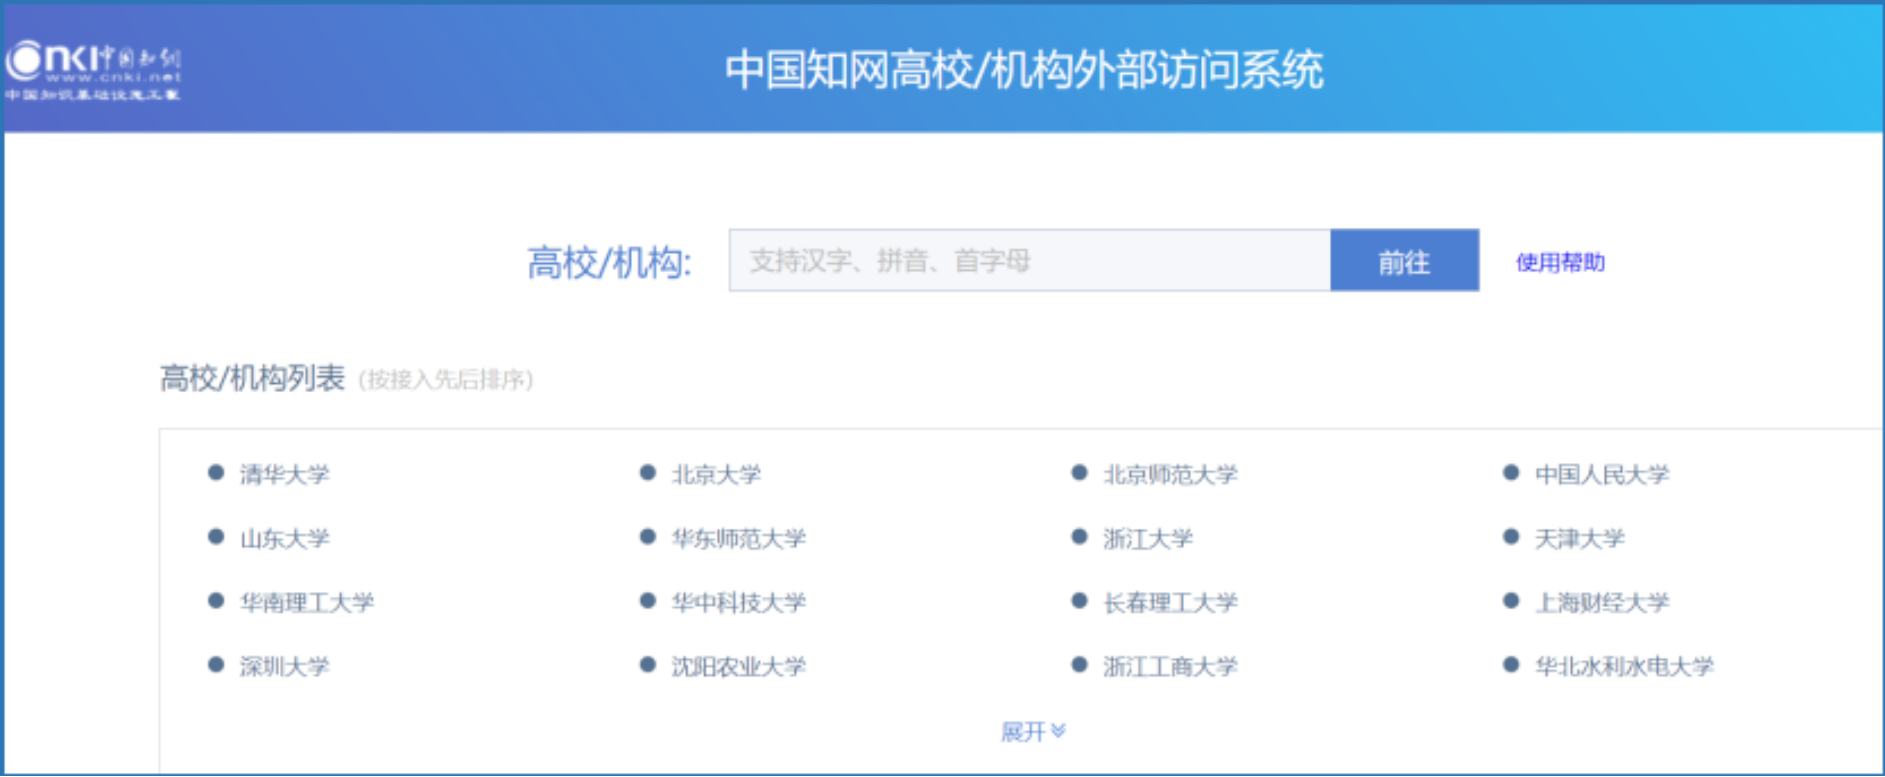The height and width of the screenshot is (777, 1885).
Task: Choose 华东师范大学 entry
Action: (x=738, y=538)
